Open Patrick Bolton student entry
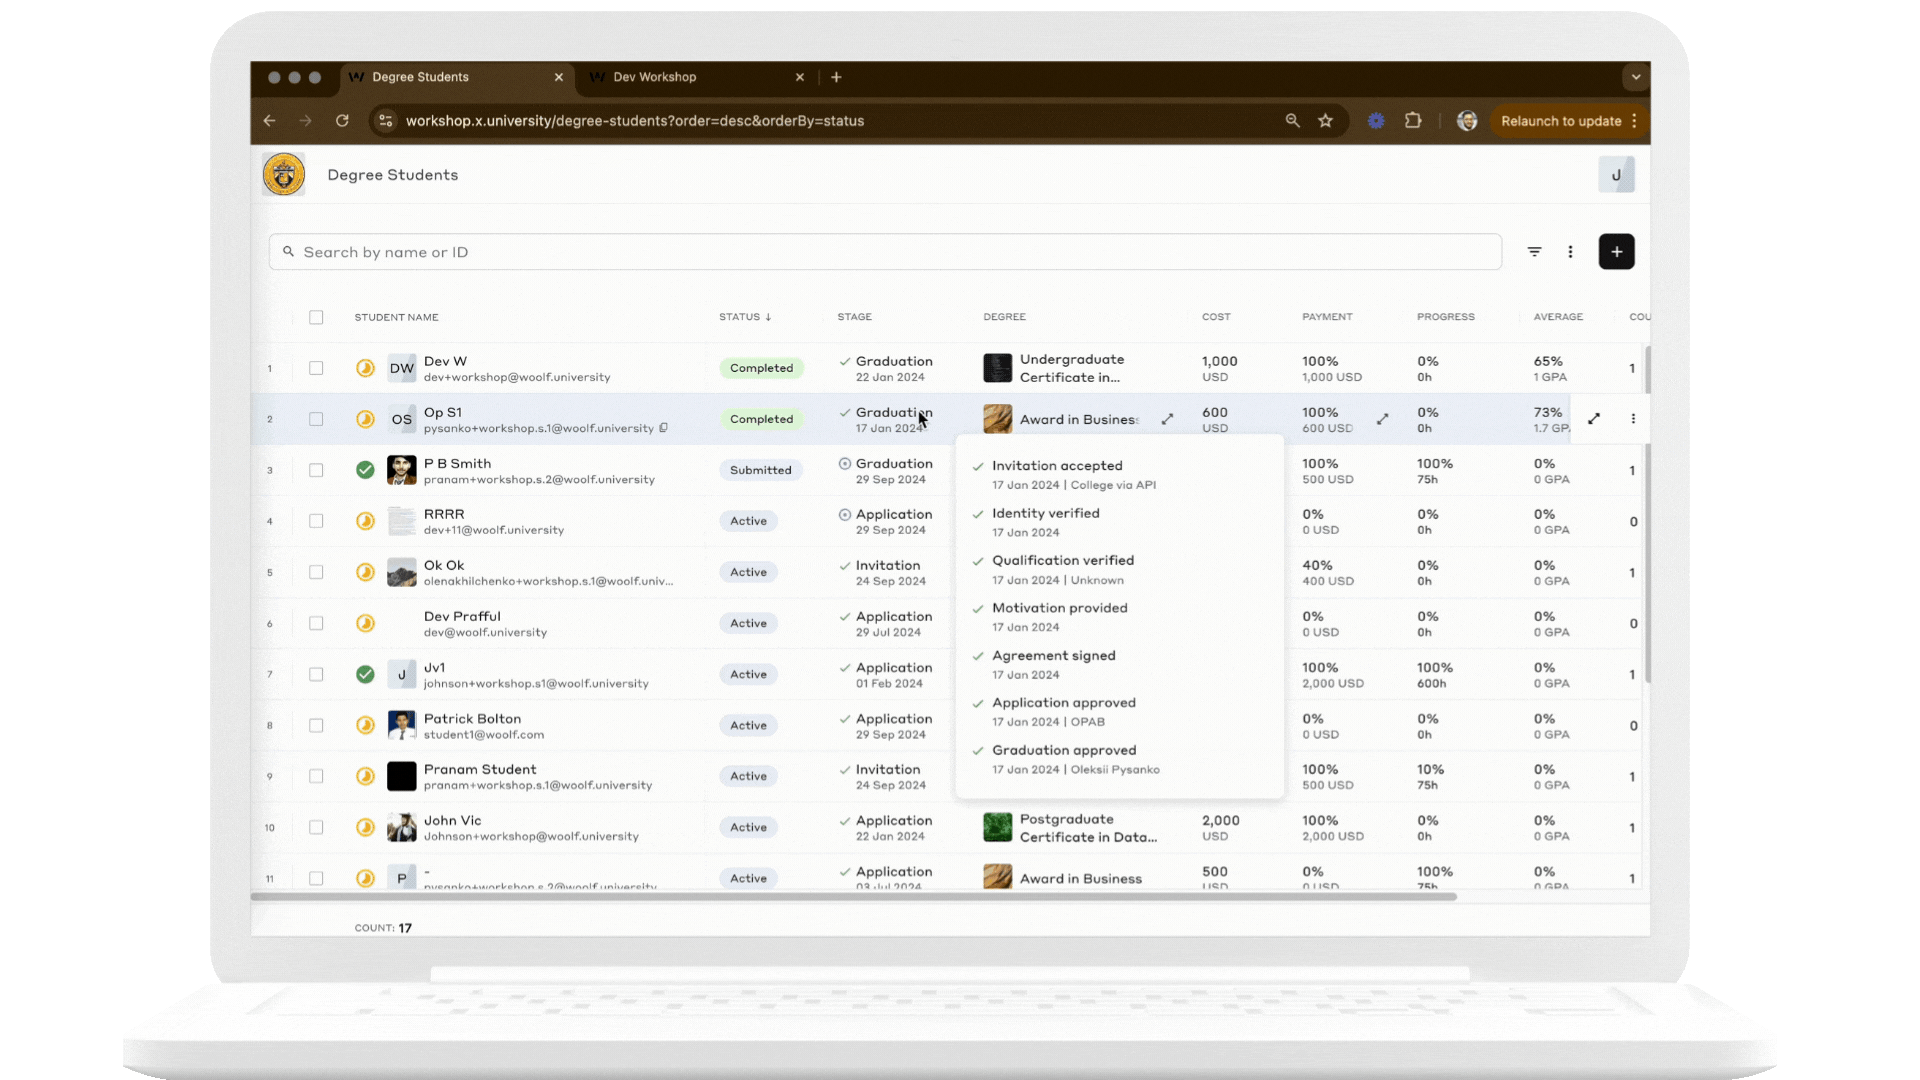Image resolution: width=1920 pixels, height=1080 pixels. (x=472, y=719)
